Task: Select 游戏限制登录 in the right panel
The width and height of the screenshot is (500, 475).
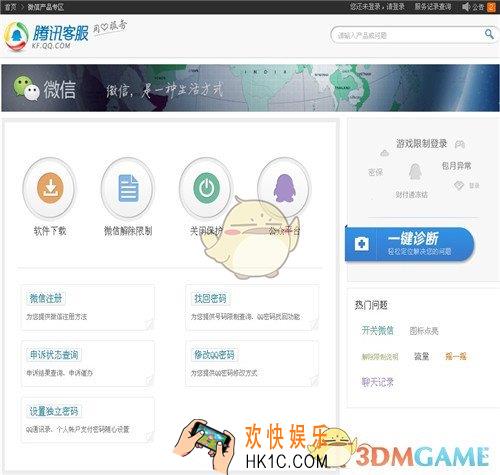Action: [x=421, y=144]
